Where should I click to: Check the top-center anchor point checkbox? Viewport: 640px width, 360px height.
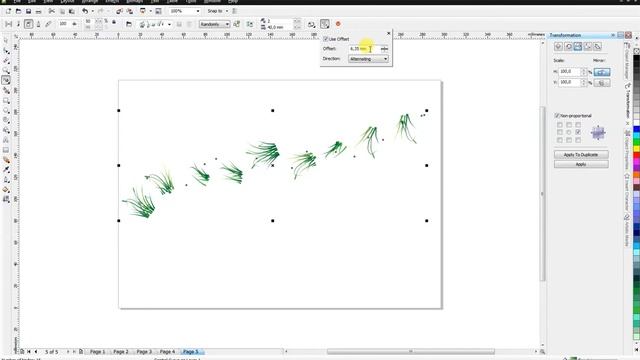coord(569,125)
